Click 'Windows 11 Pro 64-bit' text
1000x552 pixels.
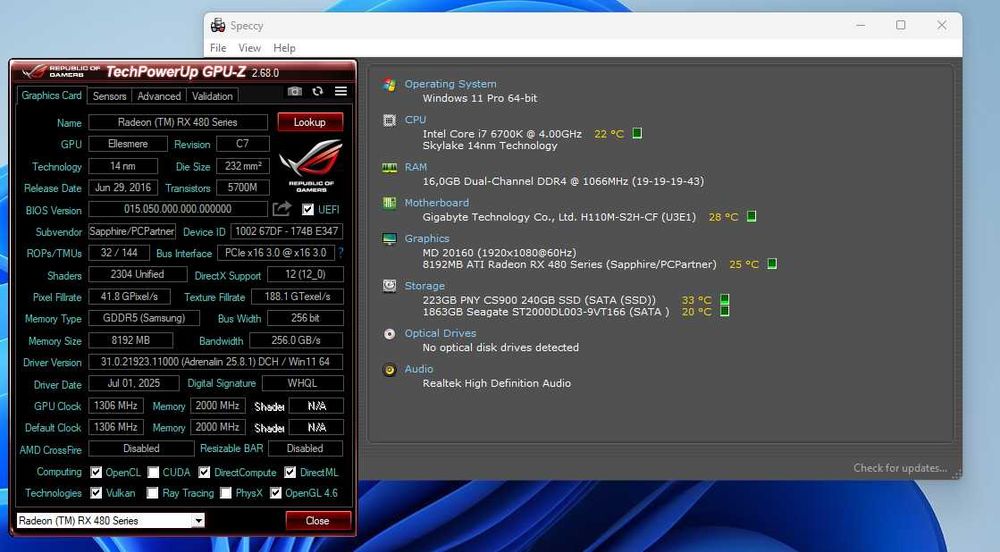coord(480,98)
